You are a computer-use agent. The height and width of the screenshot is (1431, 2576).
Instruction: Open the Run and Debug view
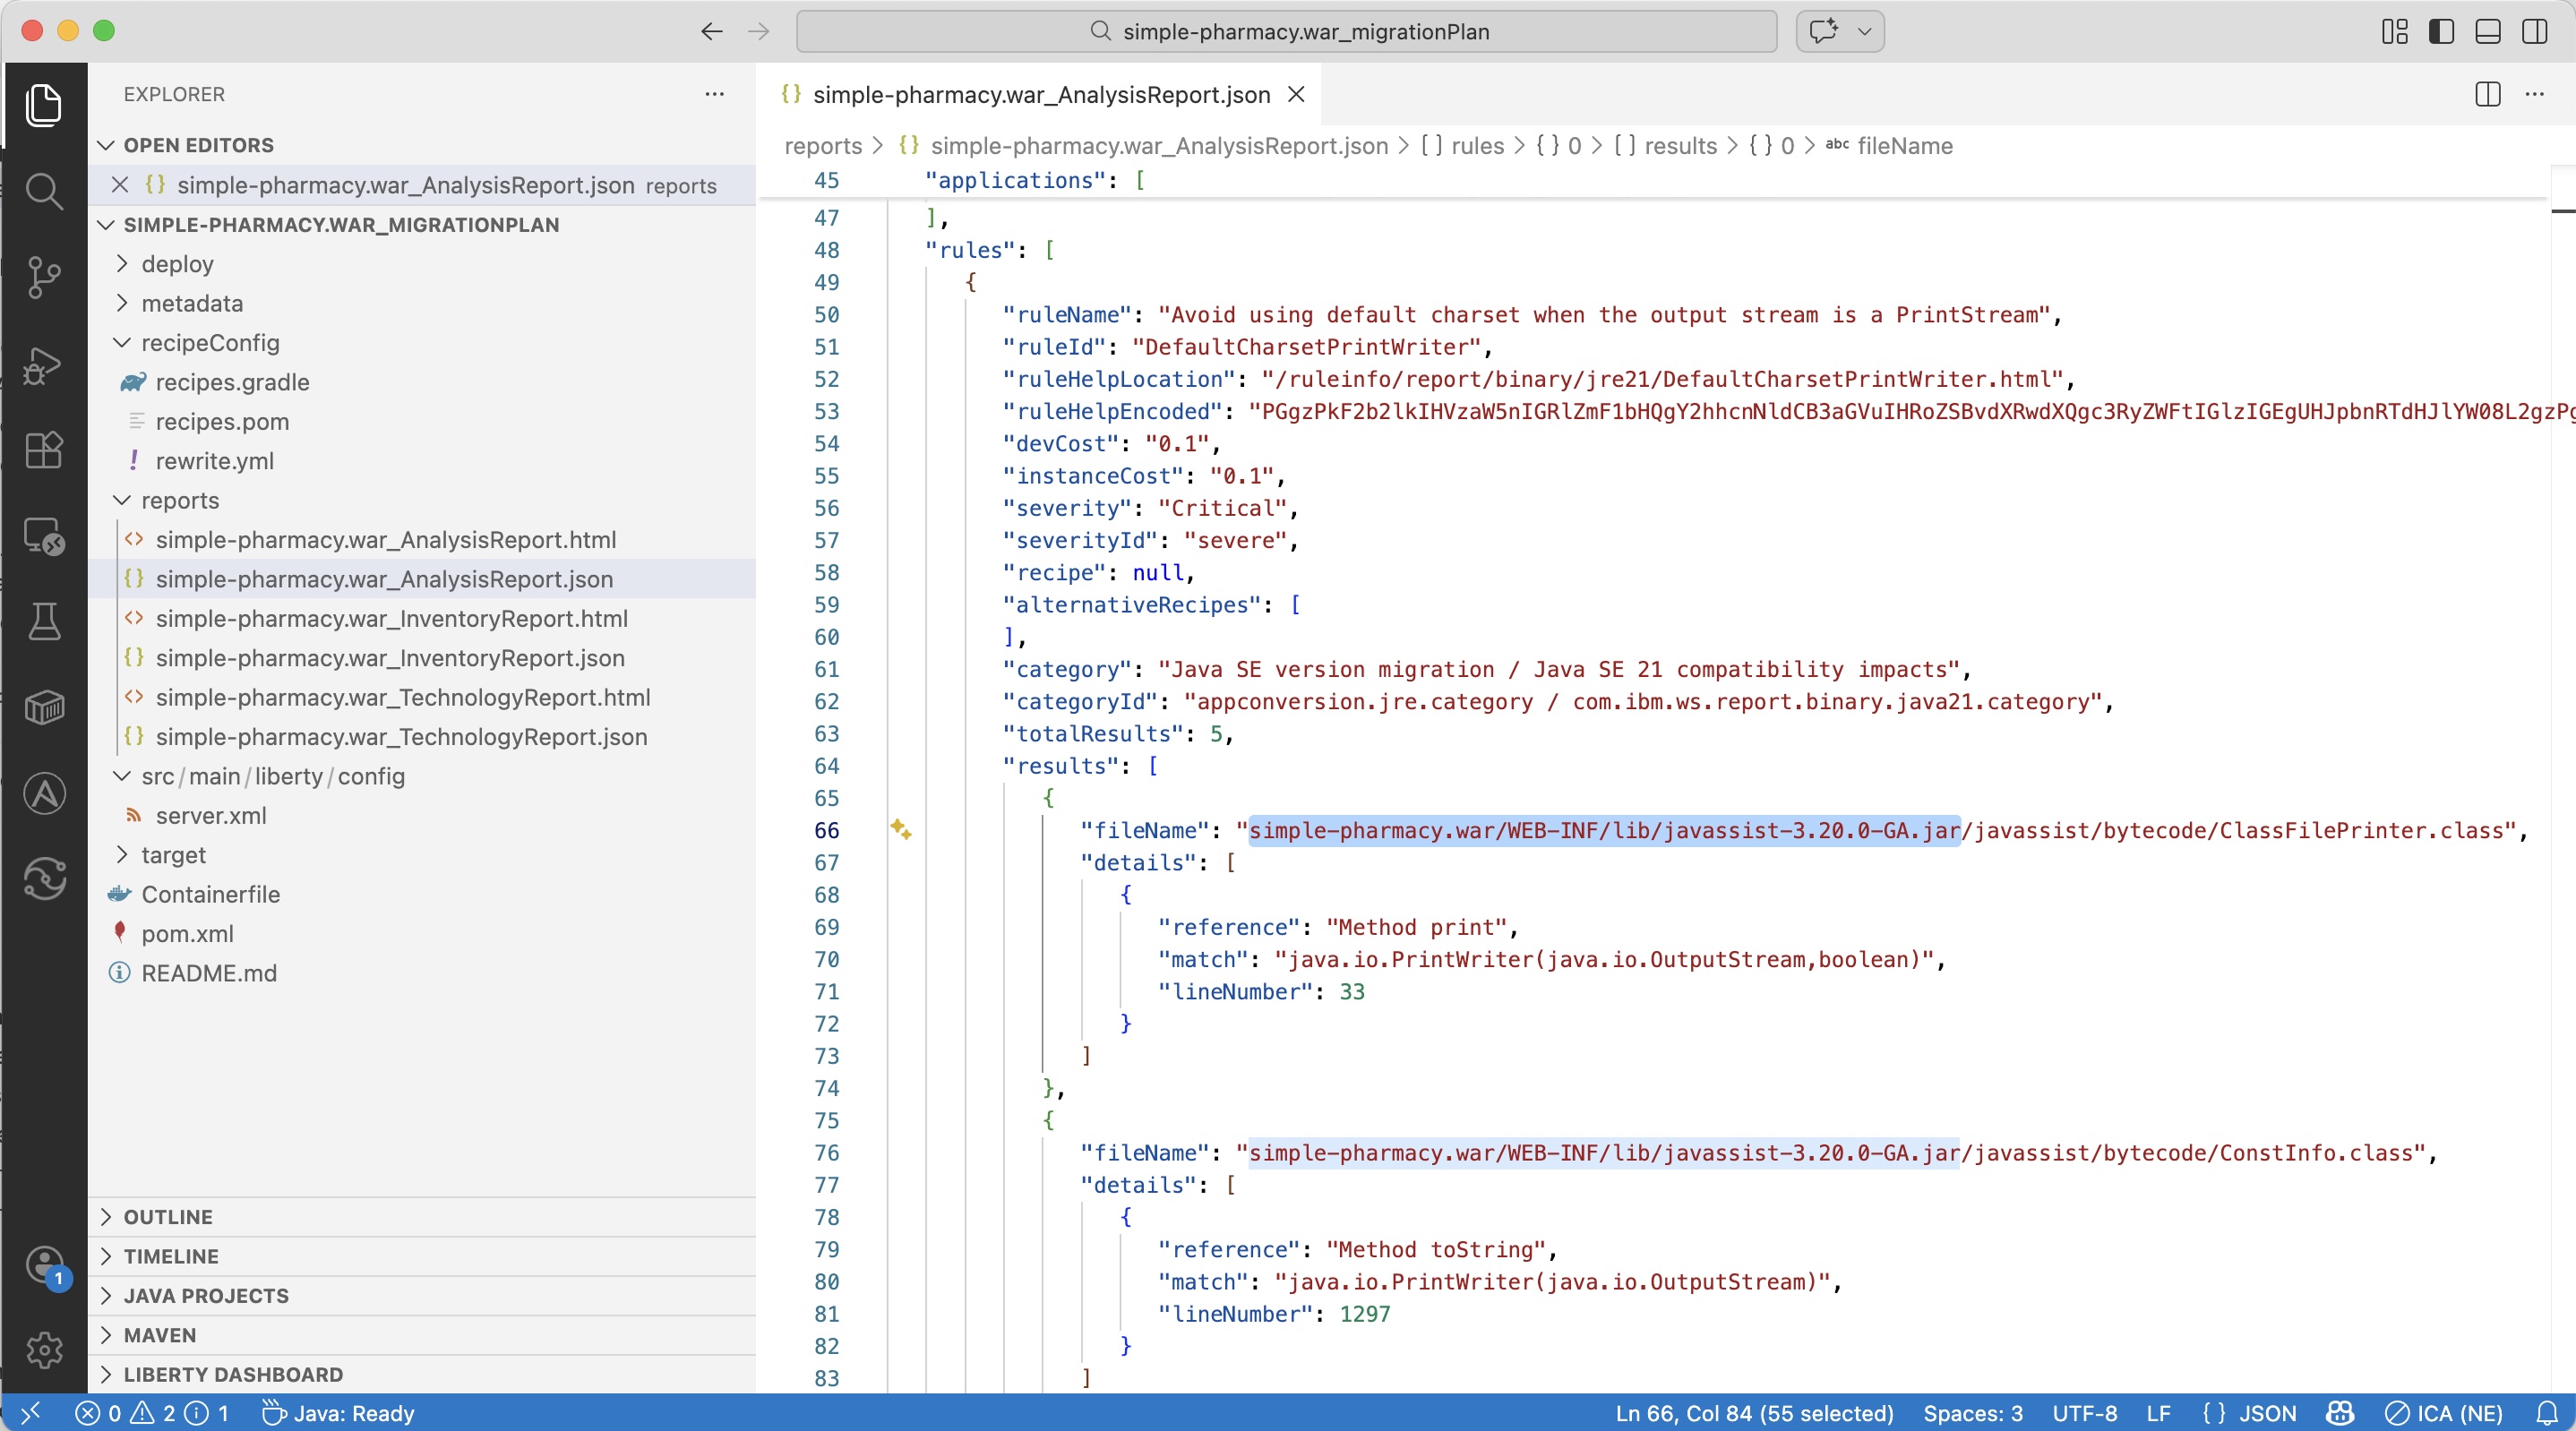click(x=44, y=365)
